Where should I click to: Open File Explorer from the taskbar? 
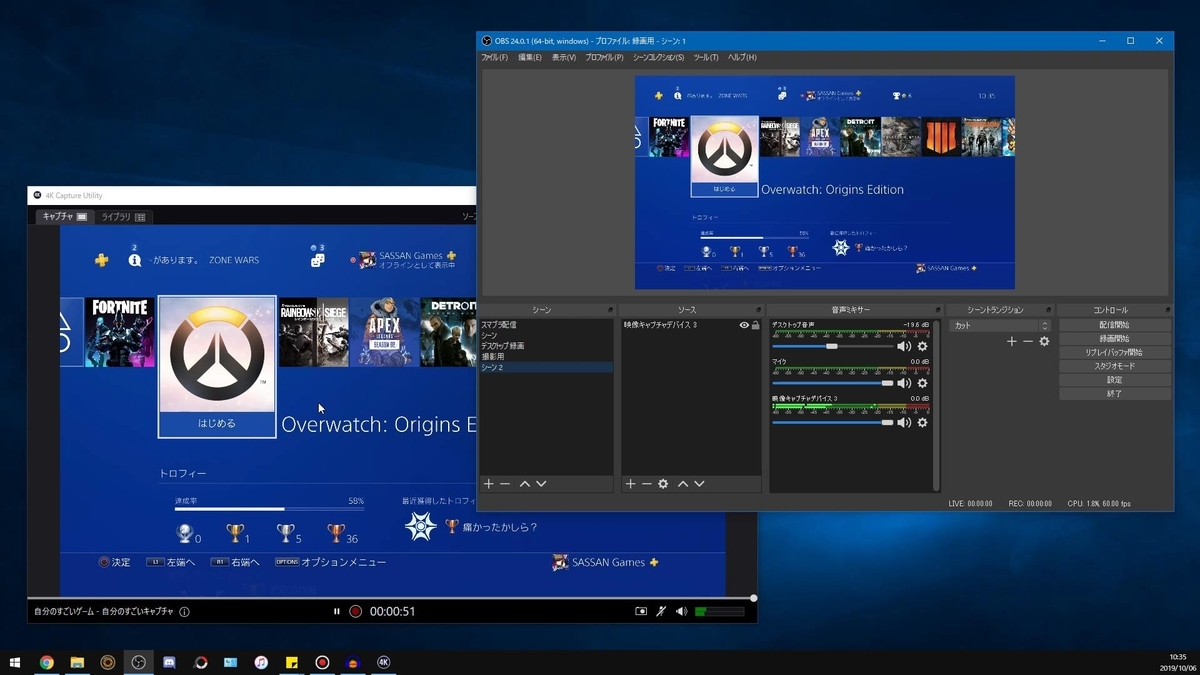[77, 662]
